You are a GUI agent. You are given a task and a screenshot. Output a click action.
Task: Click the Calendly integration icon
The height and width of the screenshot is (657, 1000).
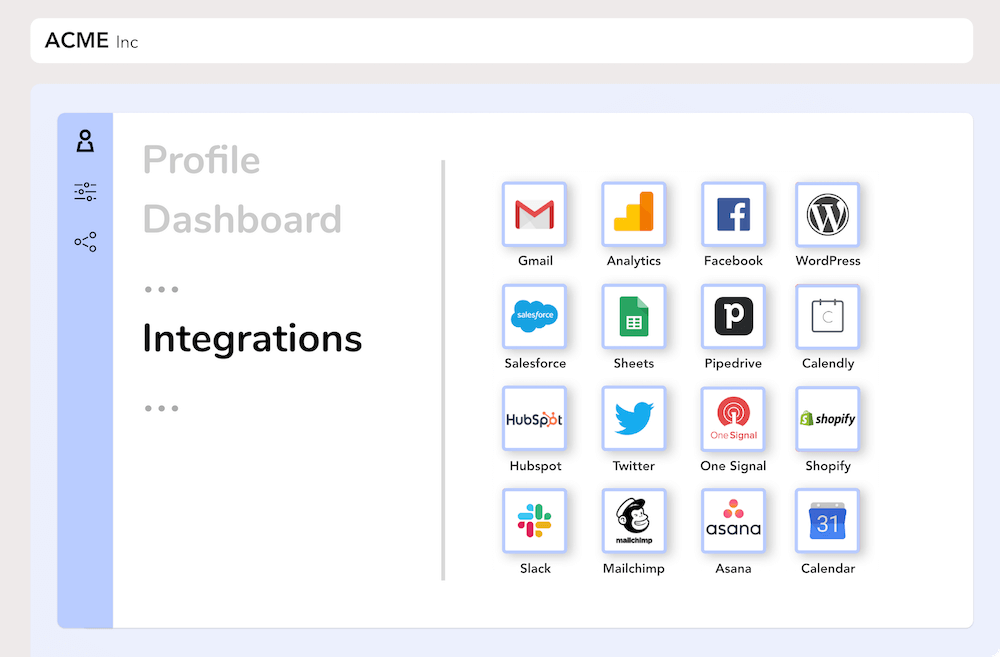827,316
